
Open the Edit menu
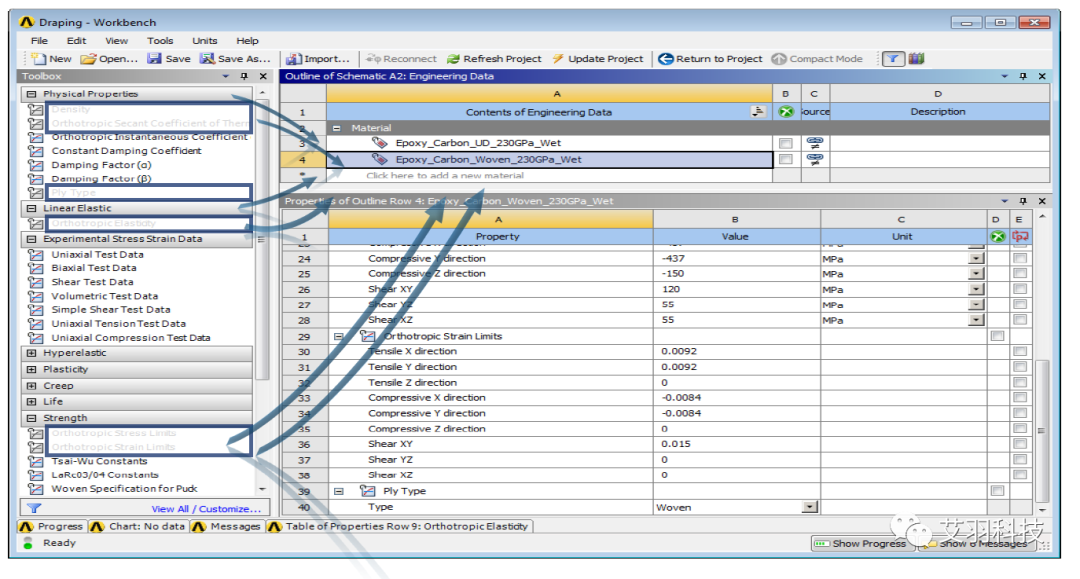tap(76, 41)
